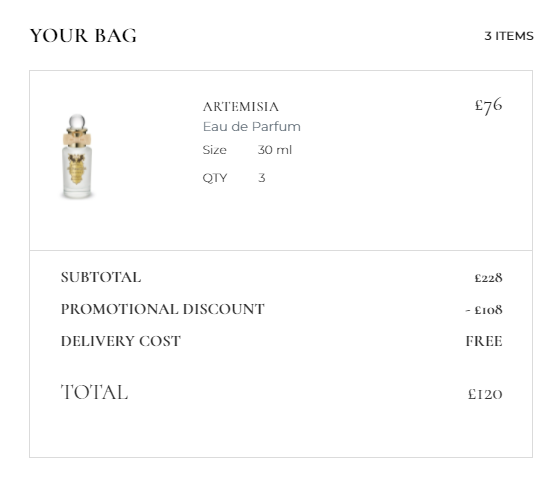Viewport: 559px width, 484px height.
Task: Select the quantity value 3
Action: pyautogui.click(x=262, y=177)
